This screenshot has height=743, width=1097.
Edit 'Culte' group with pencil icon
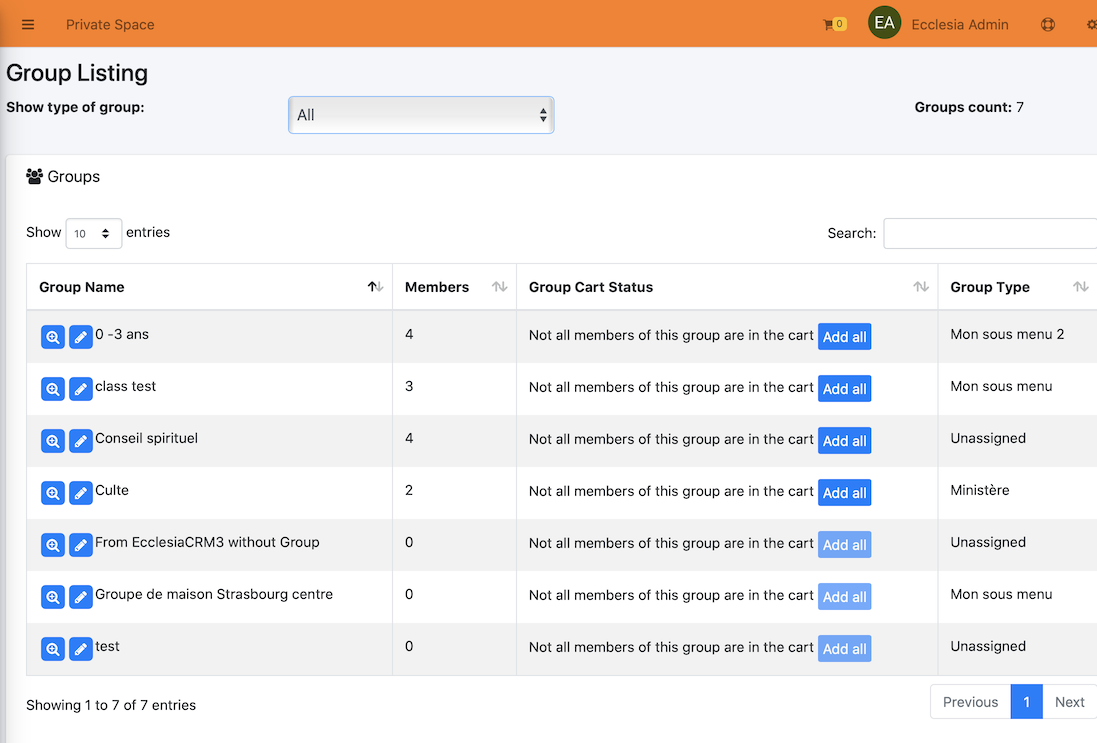click(x=81, y=493)
